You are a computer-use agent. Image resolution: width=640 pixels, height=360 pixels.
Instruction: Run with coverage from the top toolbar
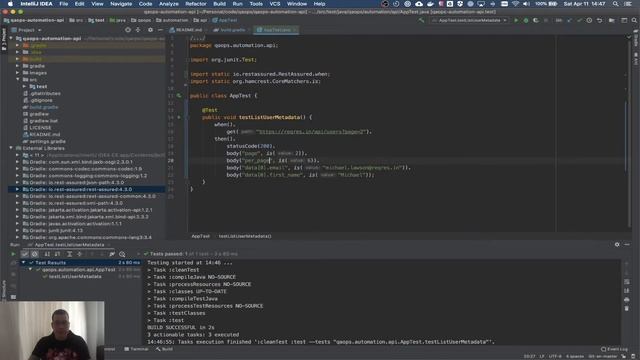tap(536, 20)
